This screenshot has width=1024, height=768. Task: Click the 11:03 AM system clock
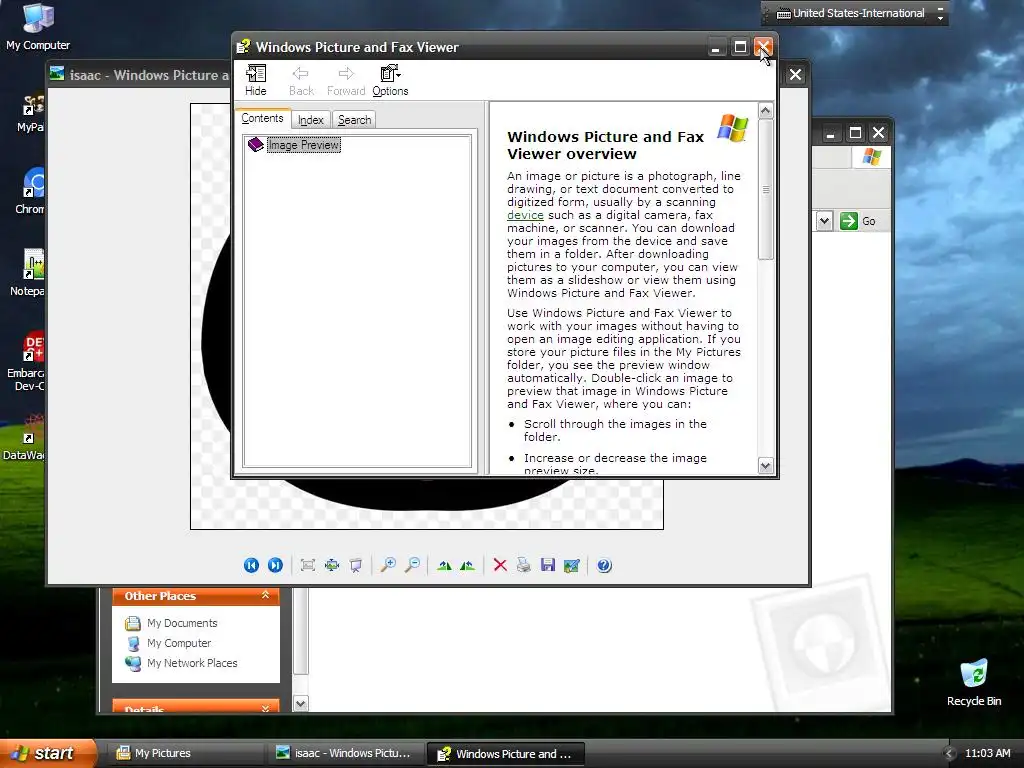[987, 753]
